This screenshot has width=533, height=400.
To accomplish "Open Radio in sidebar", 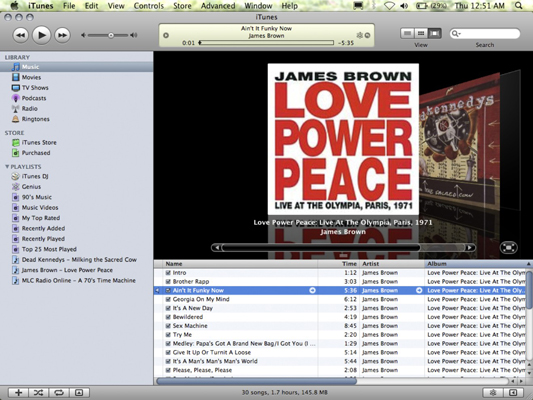I will 30,109.
